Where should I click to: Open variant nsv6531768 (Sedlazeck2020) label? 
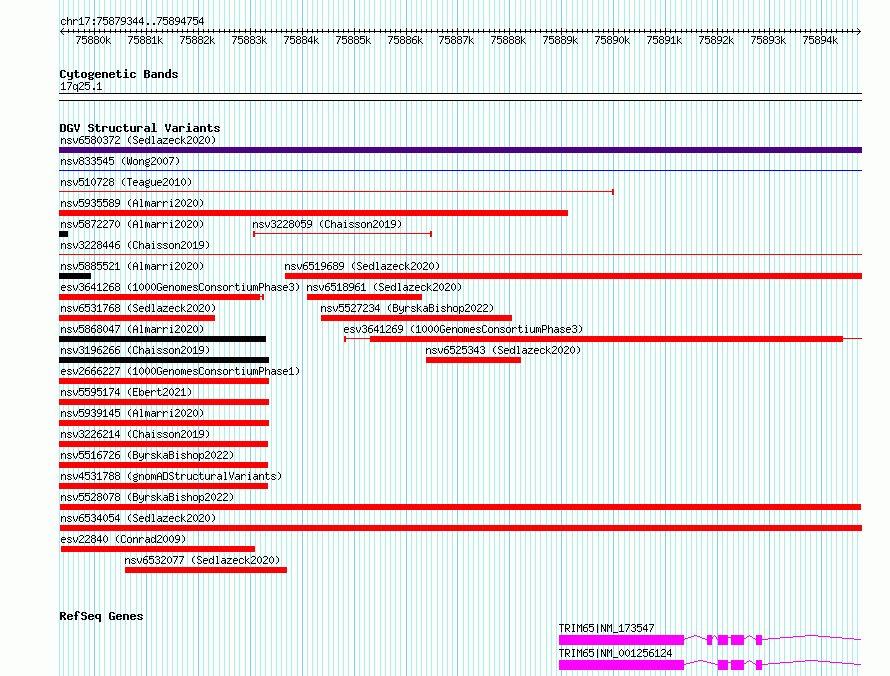point(138,308)
